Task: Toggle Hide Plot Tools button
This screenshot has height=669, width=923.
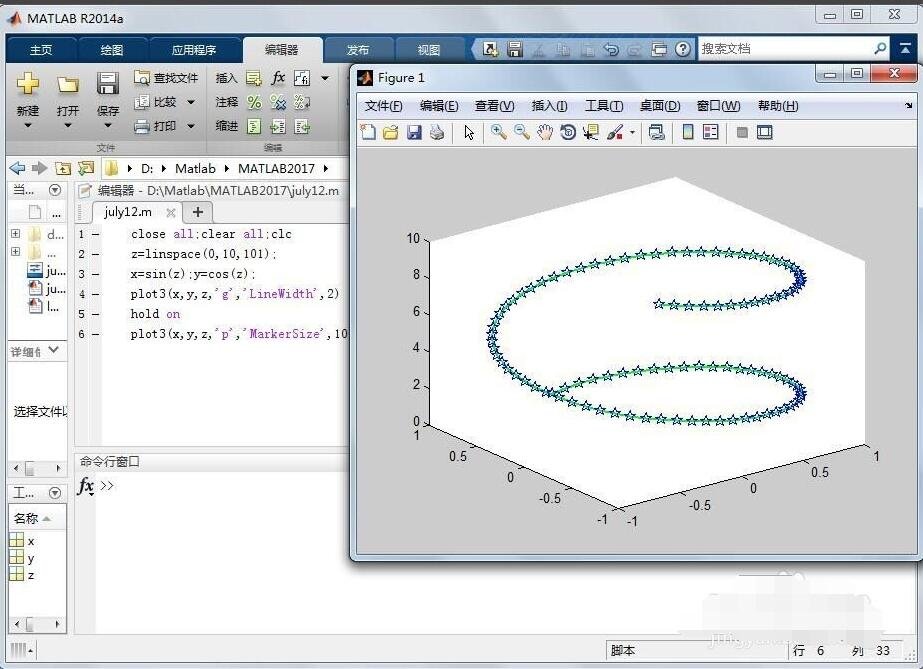Action: point(742,132)
